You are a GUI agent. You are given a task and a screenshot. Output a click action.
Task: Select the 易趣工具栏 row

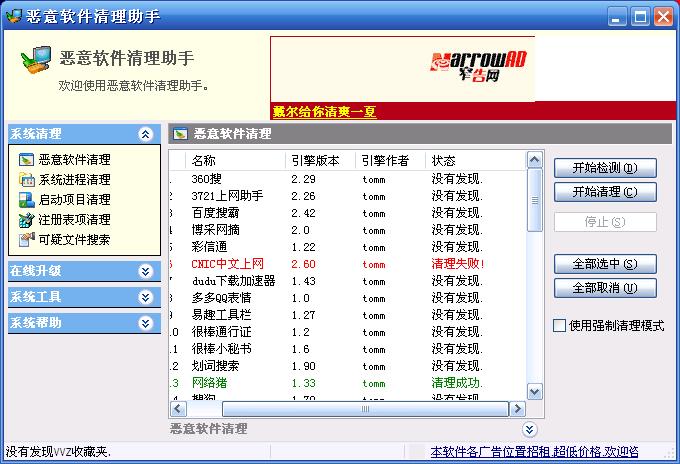pos(347,315)
